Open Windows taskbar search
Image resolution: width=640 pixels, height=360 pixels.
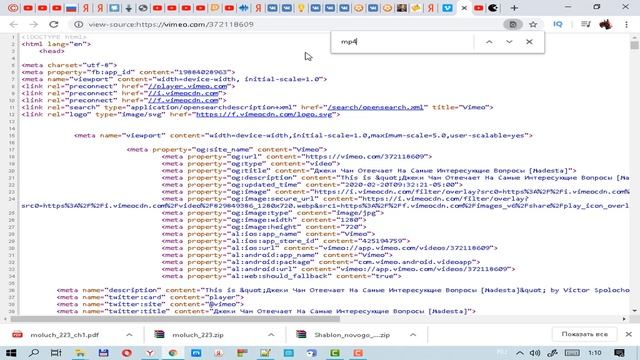point(34,353)
